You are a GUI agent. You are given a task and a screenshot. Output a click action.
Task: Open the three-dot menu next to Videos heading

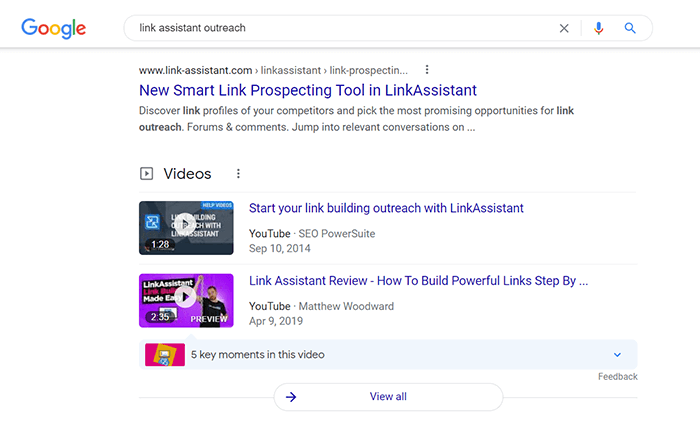point(238,174)
